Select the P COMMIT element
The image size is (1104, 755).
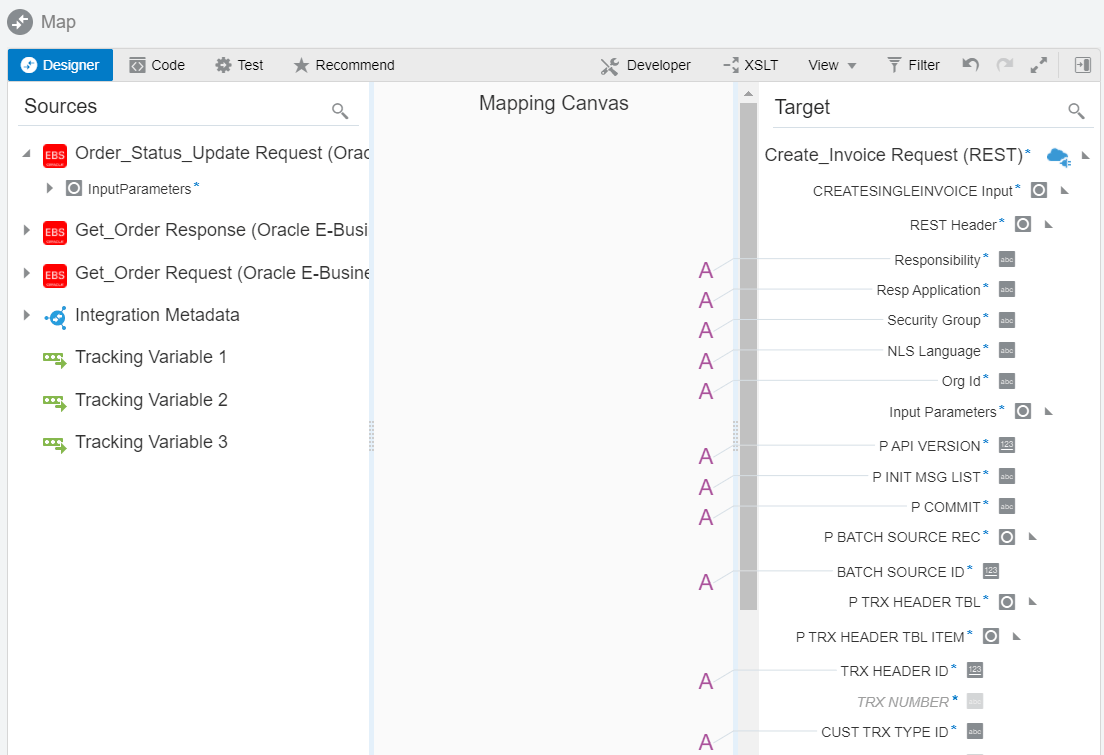[x=946, y=507]
